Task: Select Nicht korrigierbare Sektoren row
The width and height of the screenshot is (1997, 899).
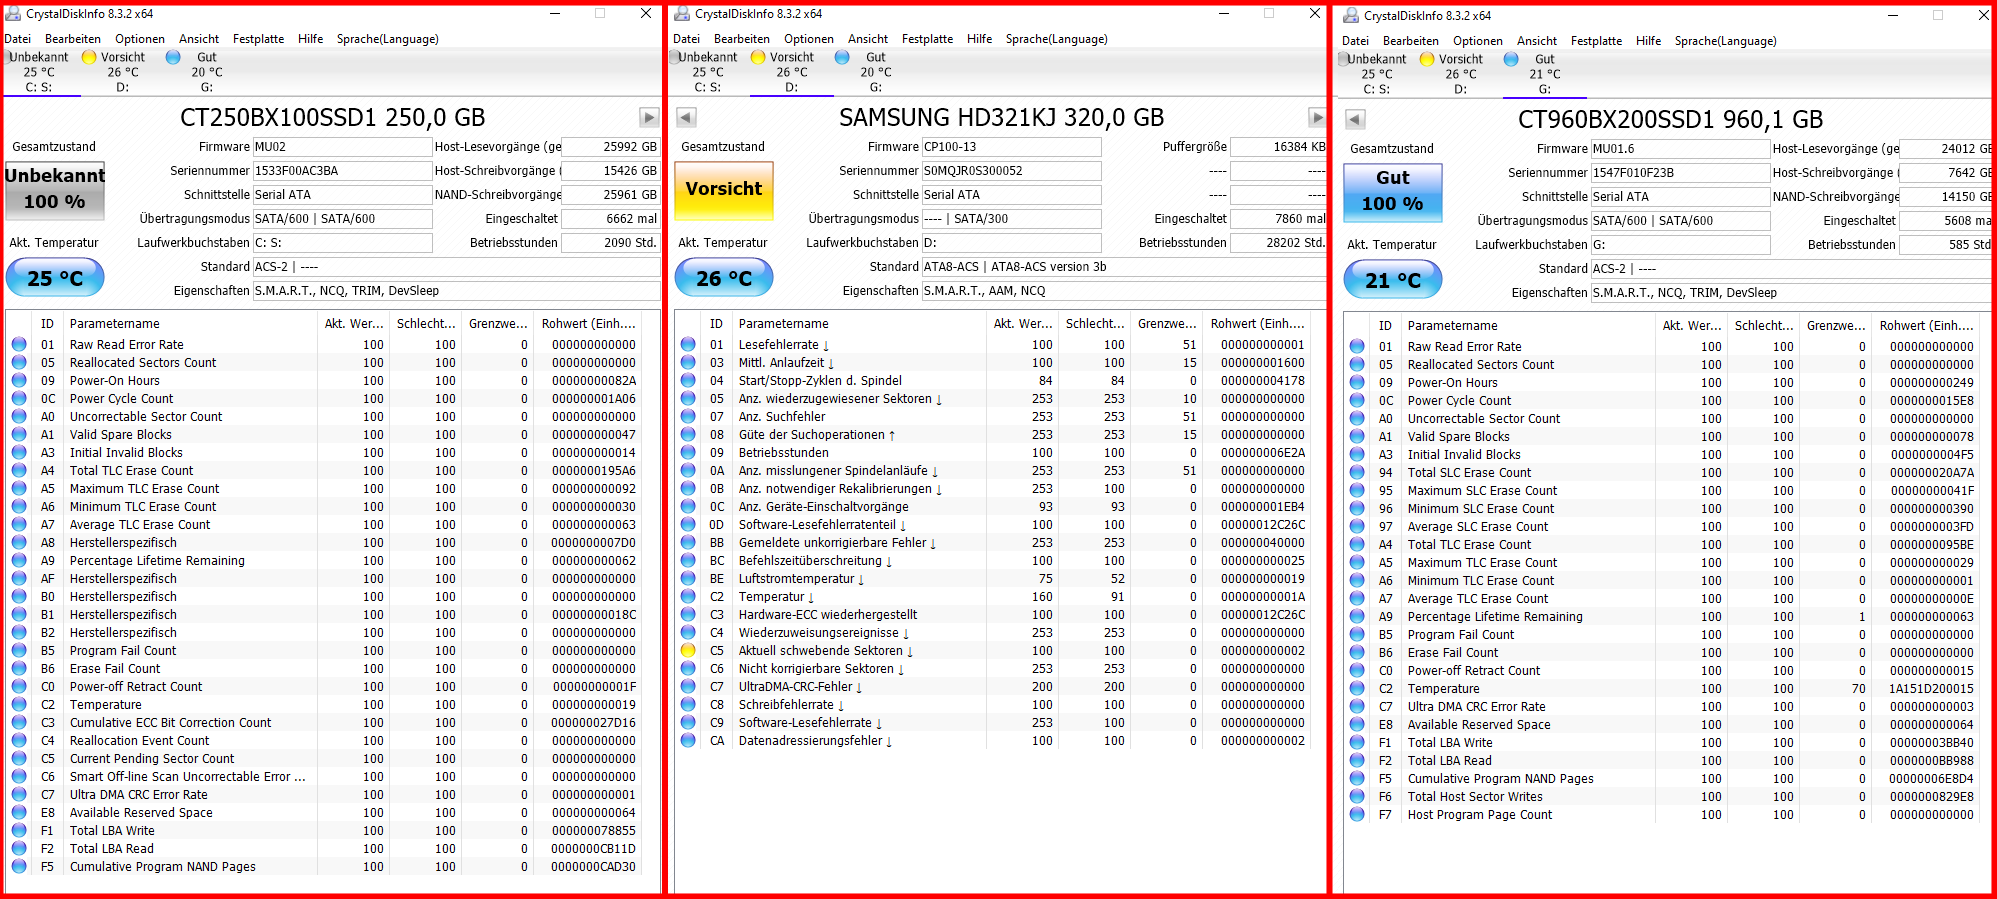Action: pyautogui.click(x=994, y=668)
